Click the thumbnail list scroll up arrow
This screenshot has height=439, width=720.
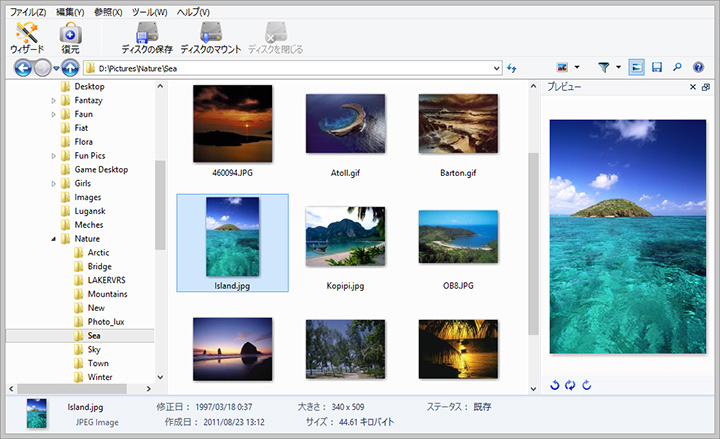click(x=533, y=86)
